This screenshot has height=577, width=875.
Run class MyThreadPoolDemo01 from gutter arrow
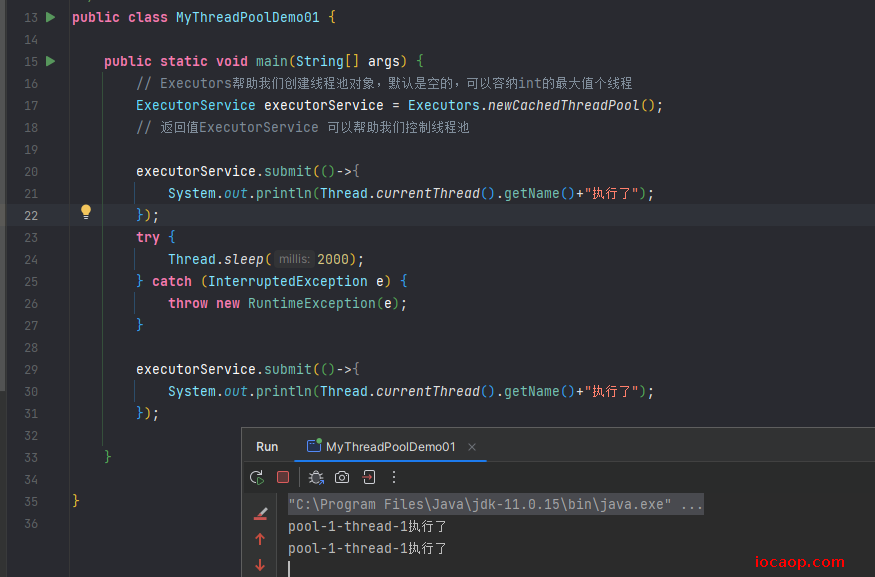click(51, 17)
